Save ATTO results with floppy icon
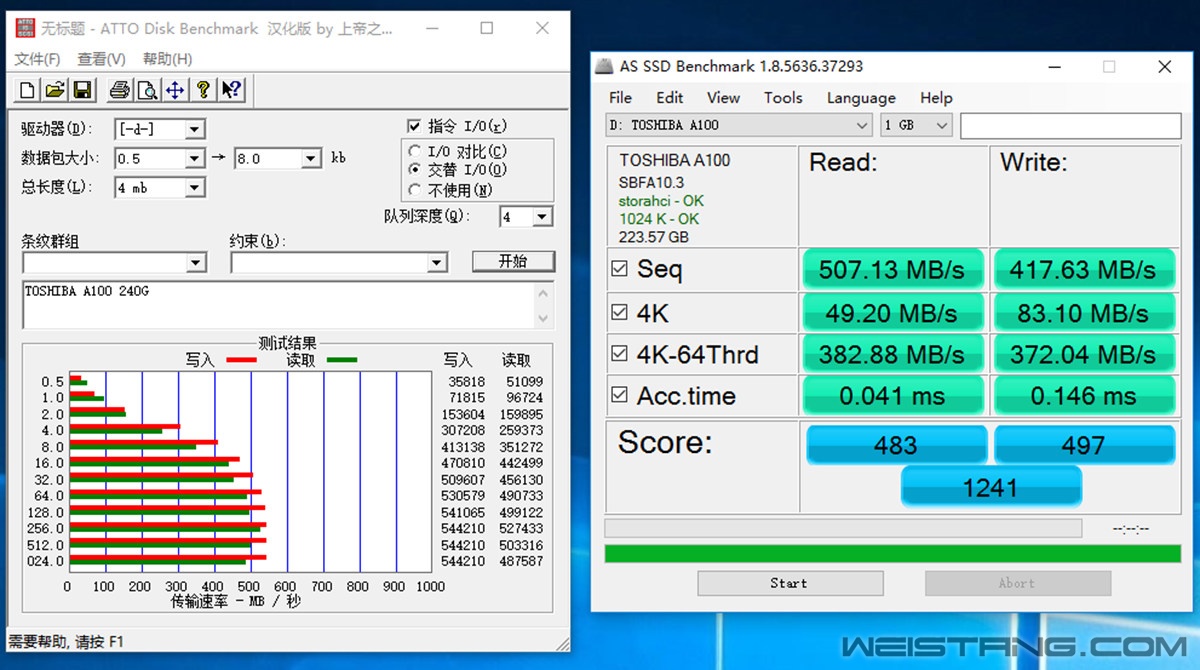 click(x=83, y=90)
